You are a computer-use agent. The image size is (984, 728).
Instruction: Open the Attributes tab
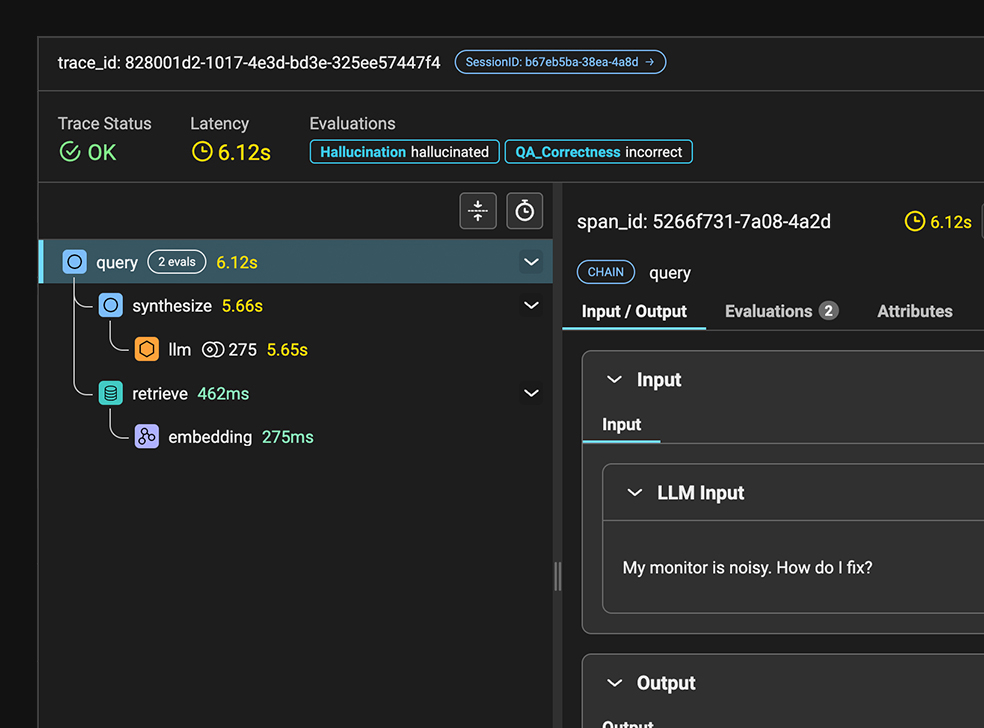(x=914, y=311)
